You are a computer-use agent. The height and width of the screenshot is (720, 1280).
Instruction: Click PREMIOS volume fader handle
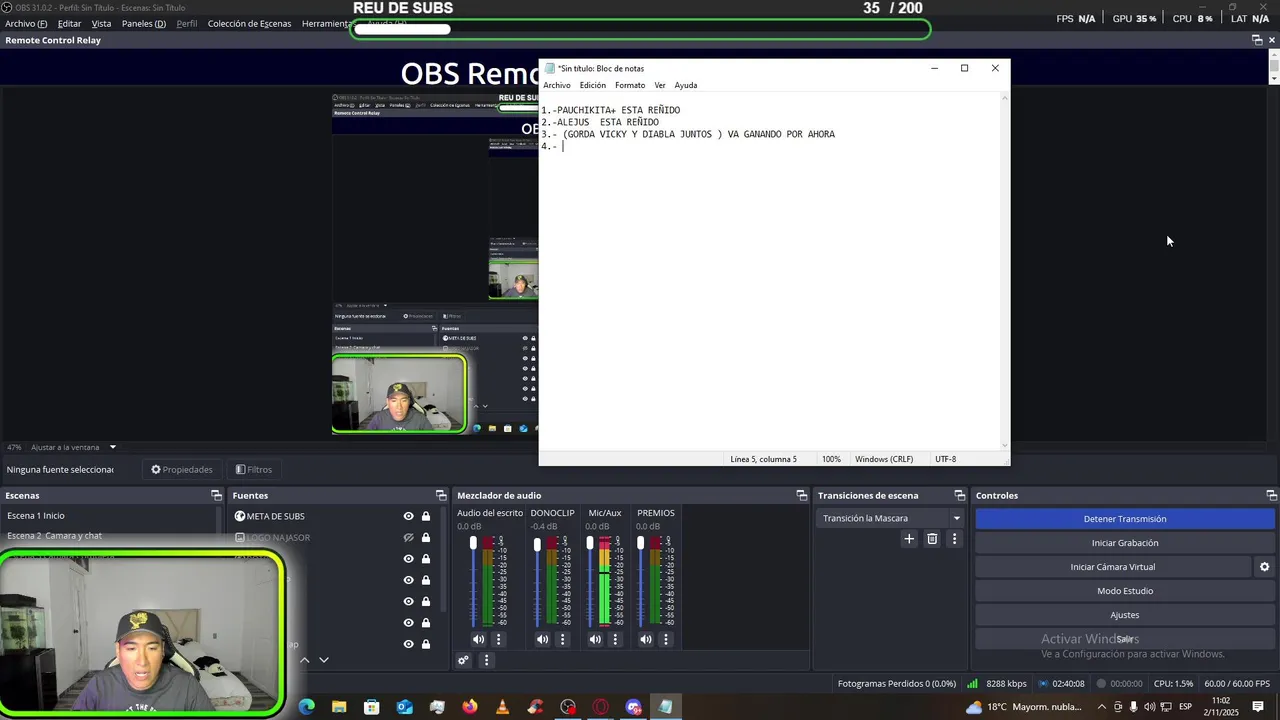641,543
